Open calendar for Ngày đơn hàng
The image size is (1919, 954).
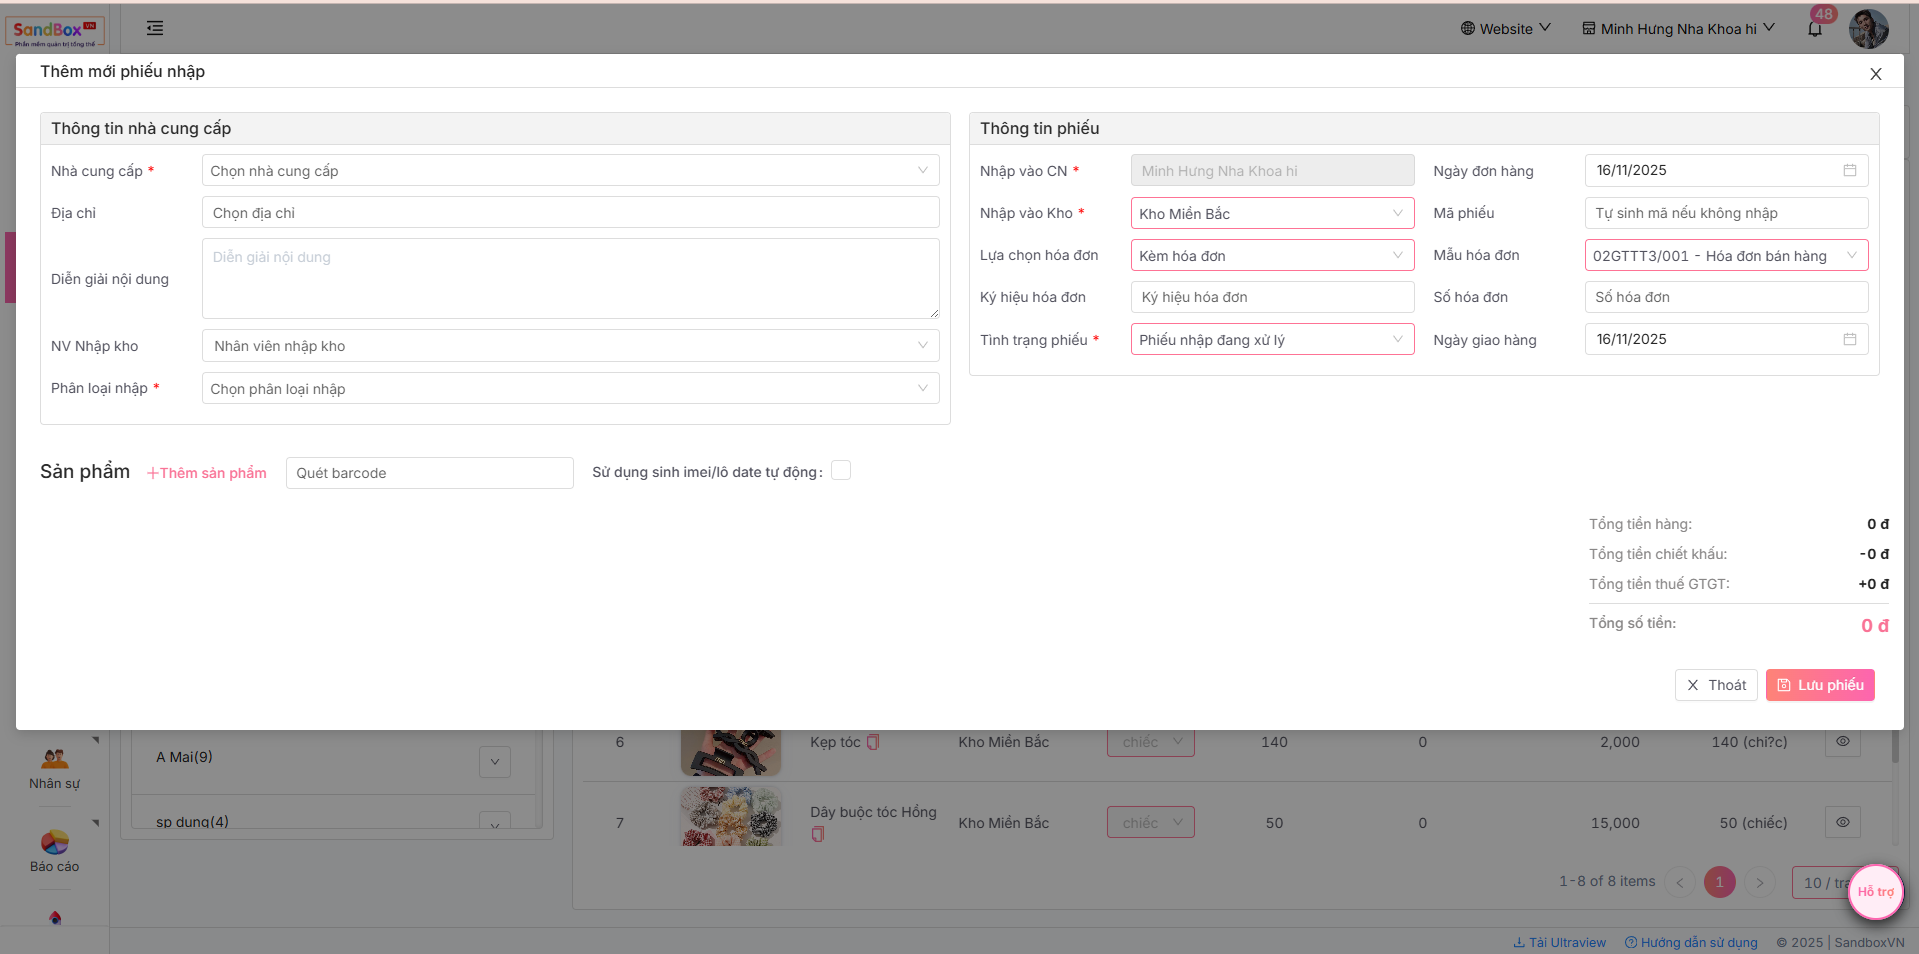1849,171
